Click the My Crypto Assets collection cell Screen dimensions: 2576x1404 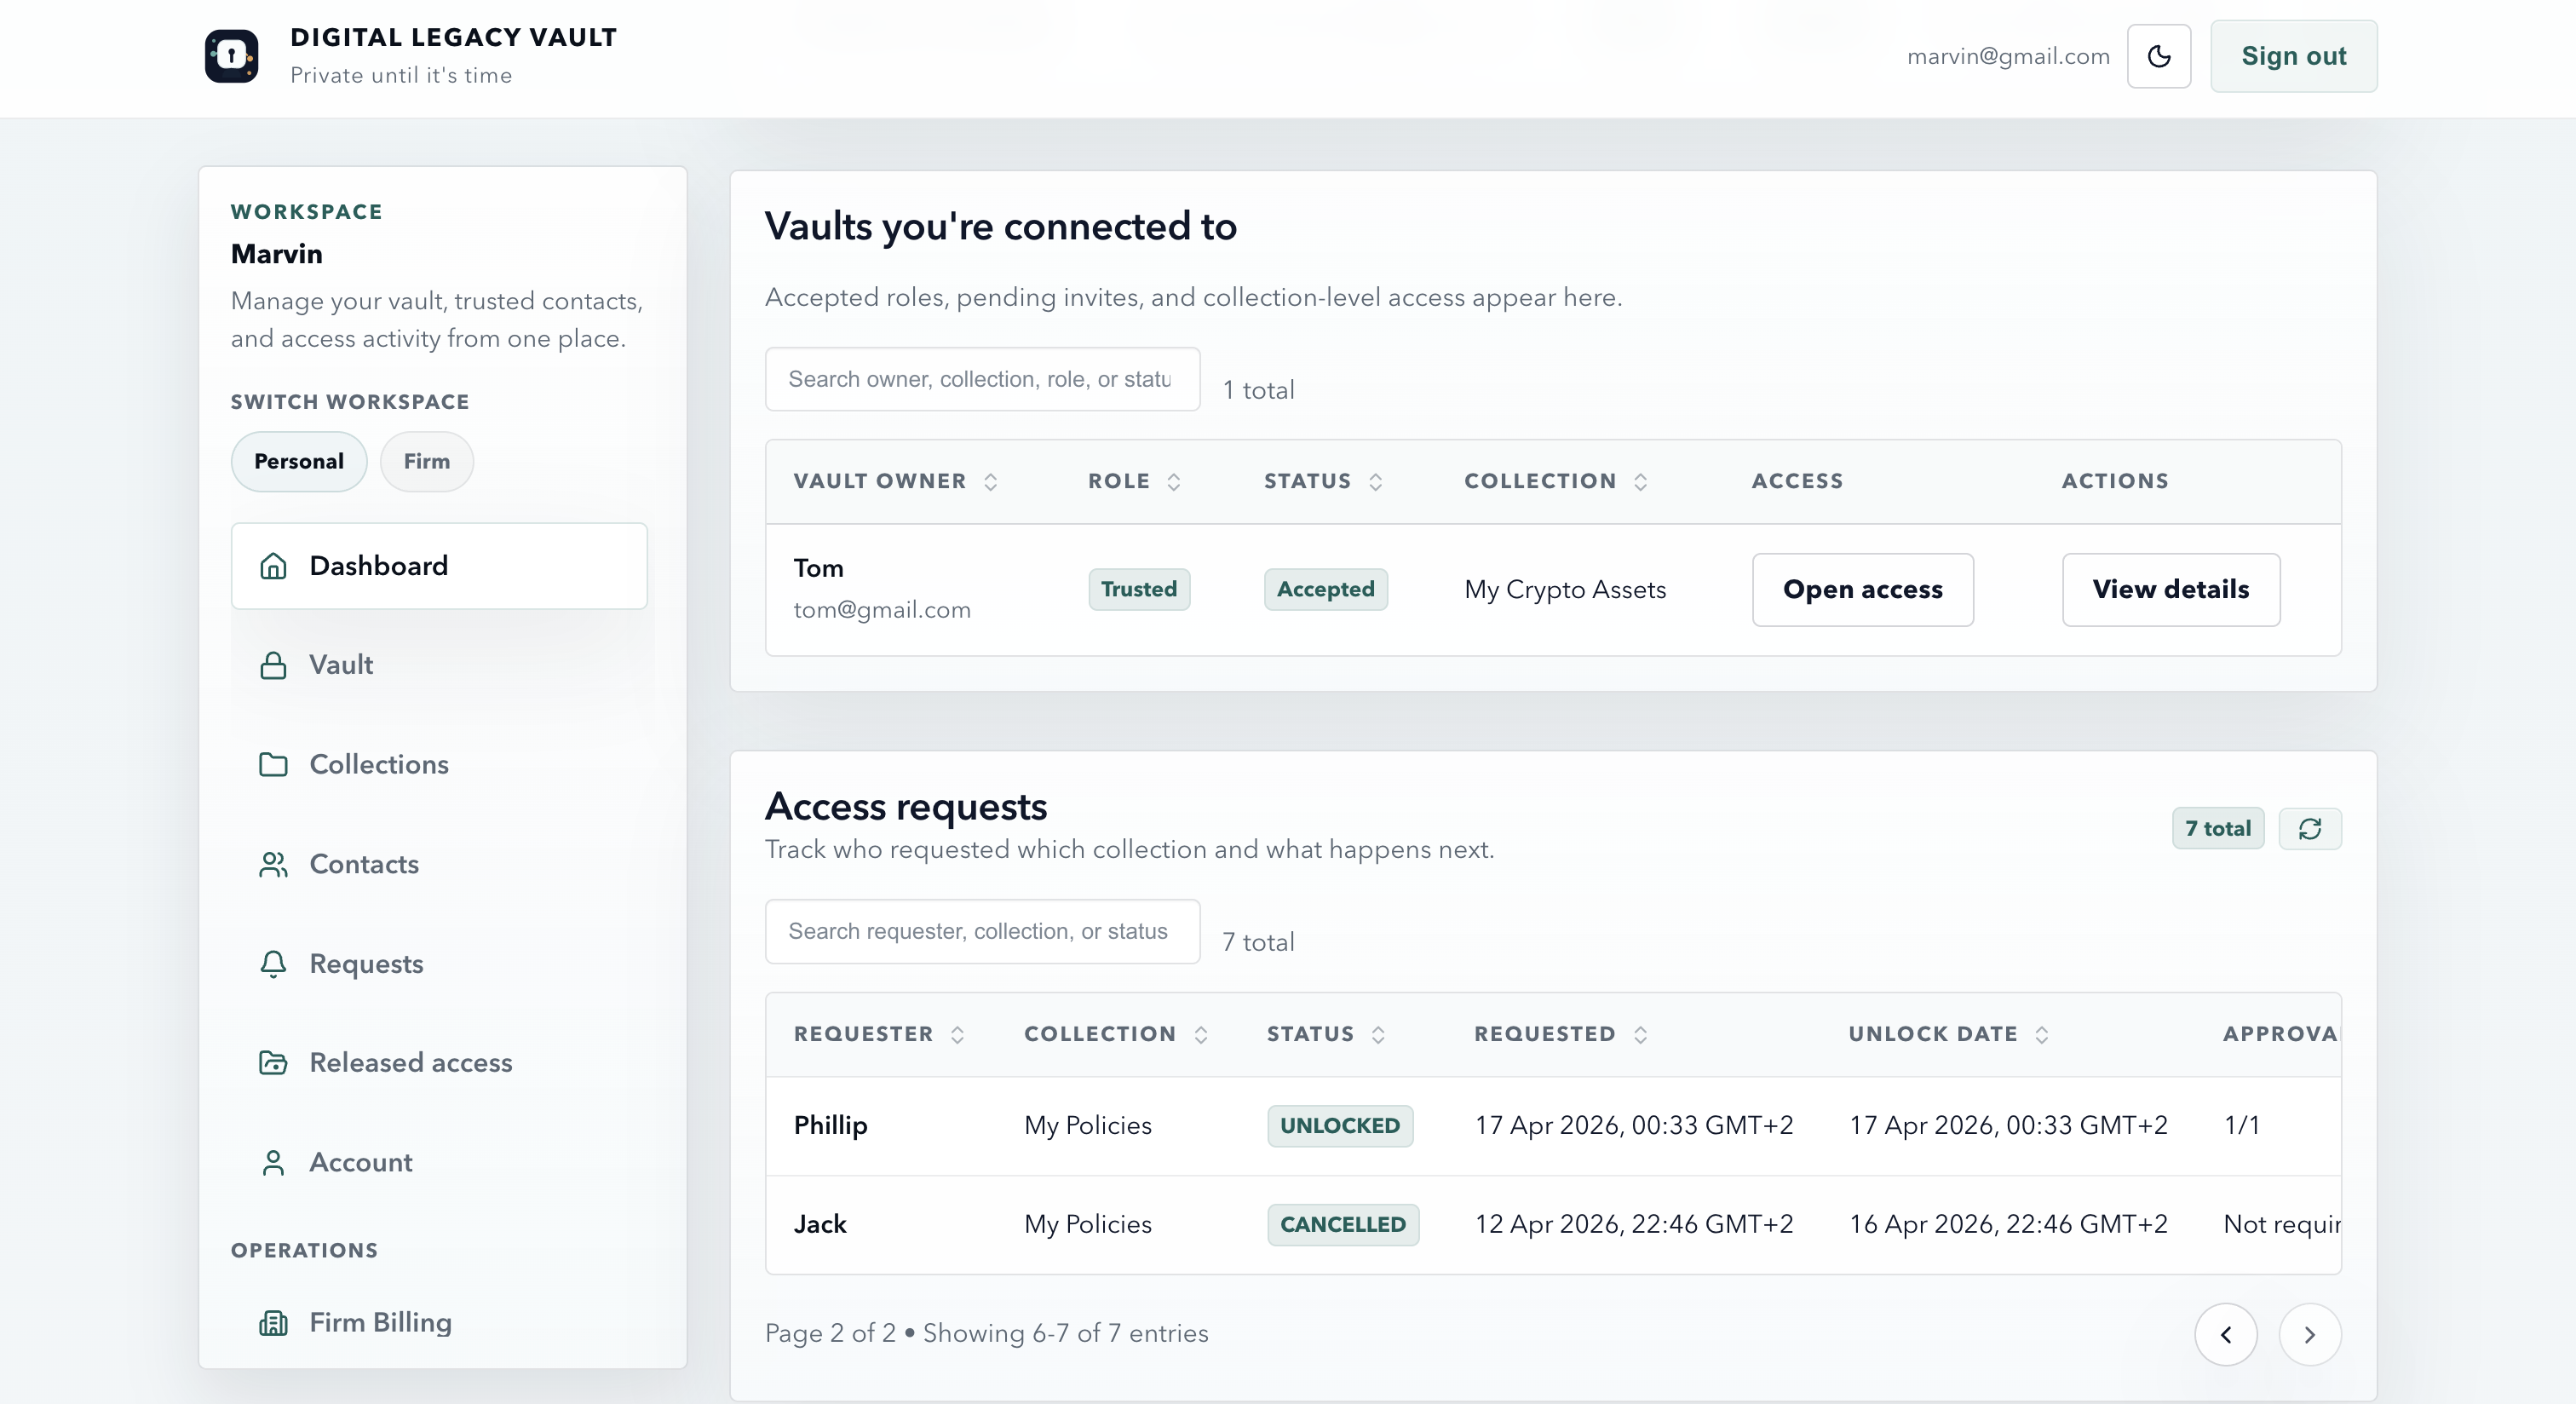[1565, 590]
